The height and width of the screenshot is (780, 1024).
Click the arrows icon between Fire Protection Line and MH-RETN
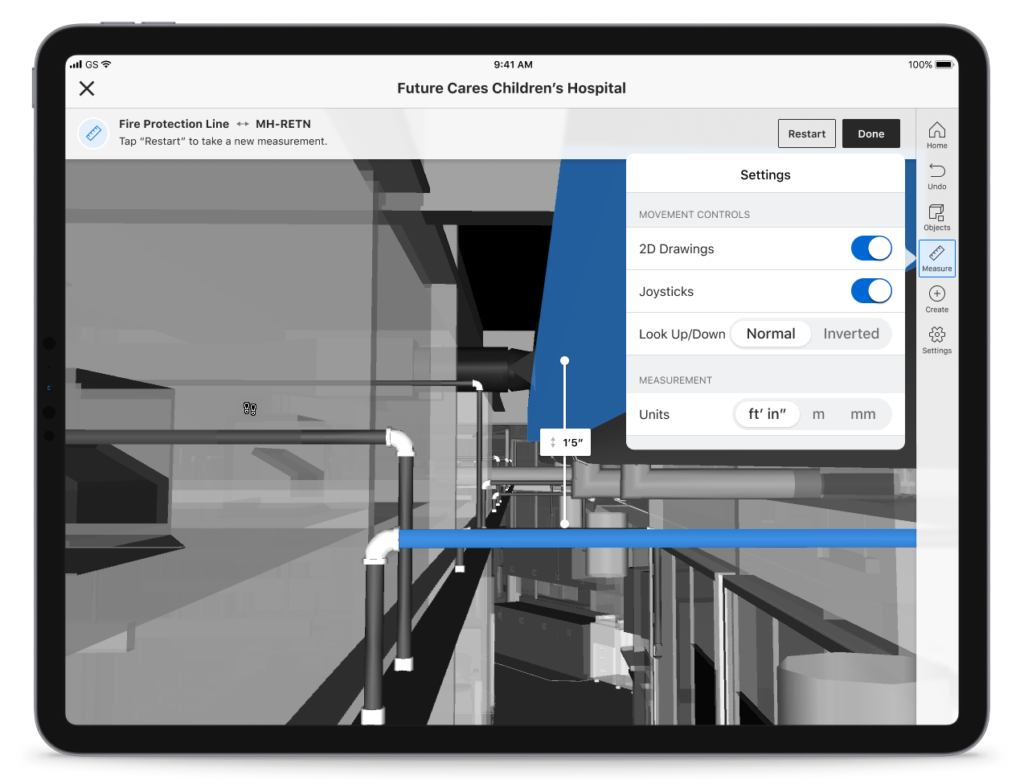(x=242, y=123)
